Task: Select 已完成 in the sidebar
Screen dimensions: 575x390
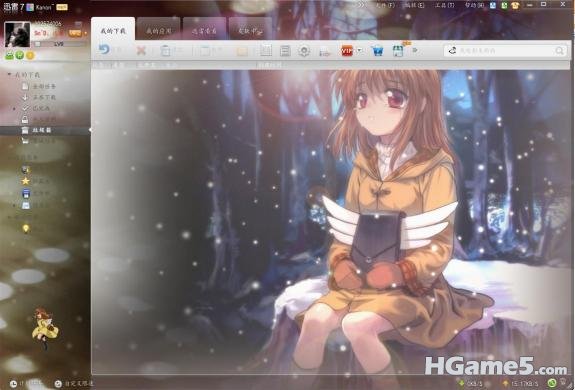Action: (36, 108)
